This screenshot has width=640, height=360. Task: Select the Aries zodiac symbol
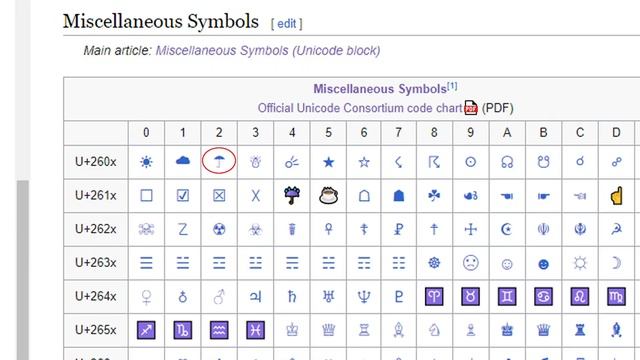click(x=434, y=296)
